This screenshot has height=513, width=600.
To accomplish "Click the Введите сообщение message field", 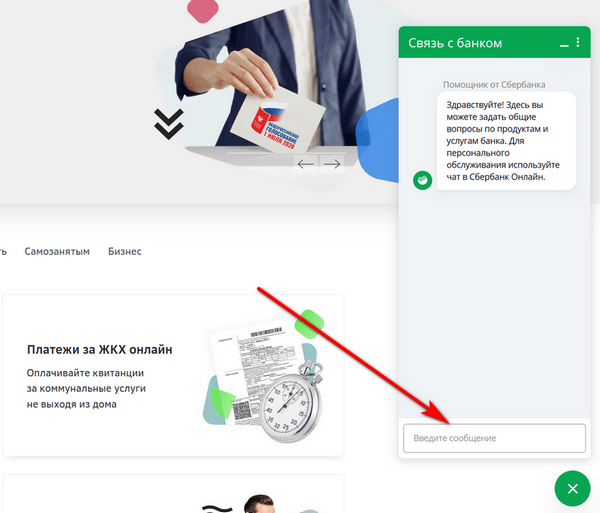I will click(494, 438).
